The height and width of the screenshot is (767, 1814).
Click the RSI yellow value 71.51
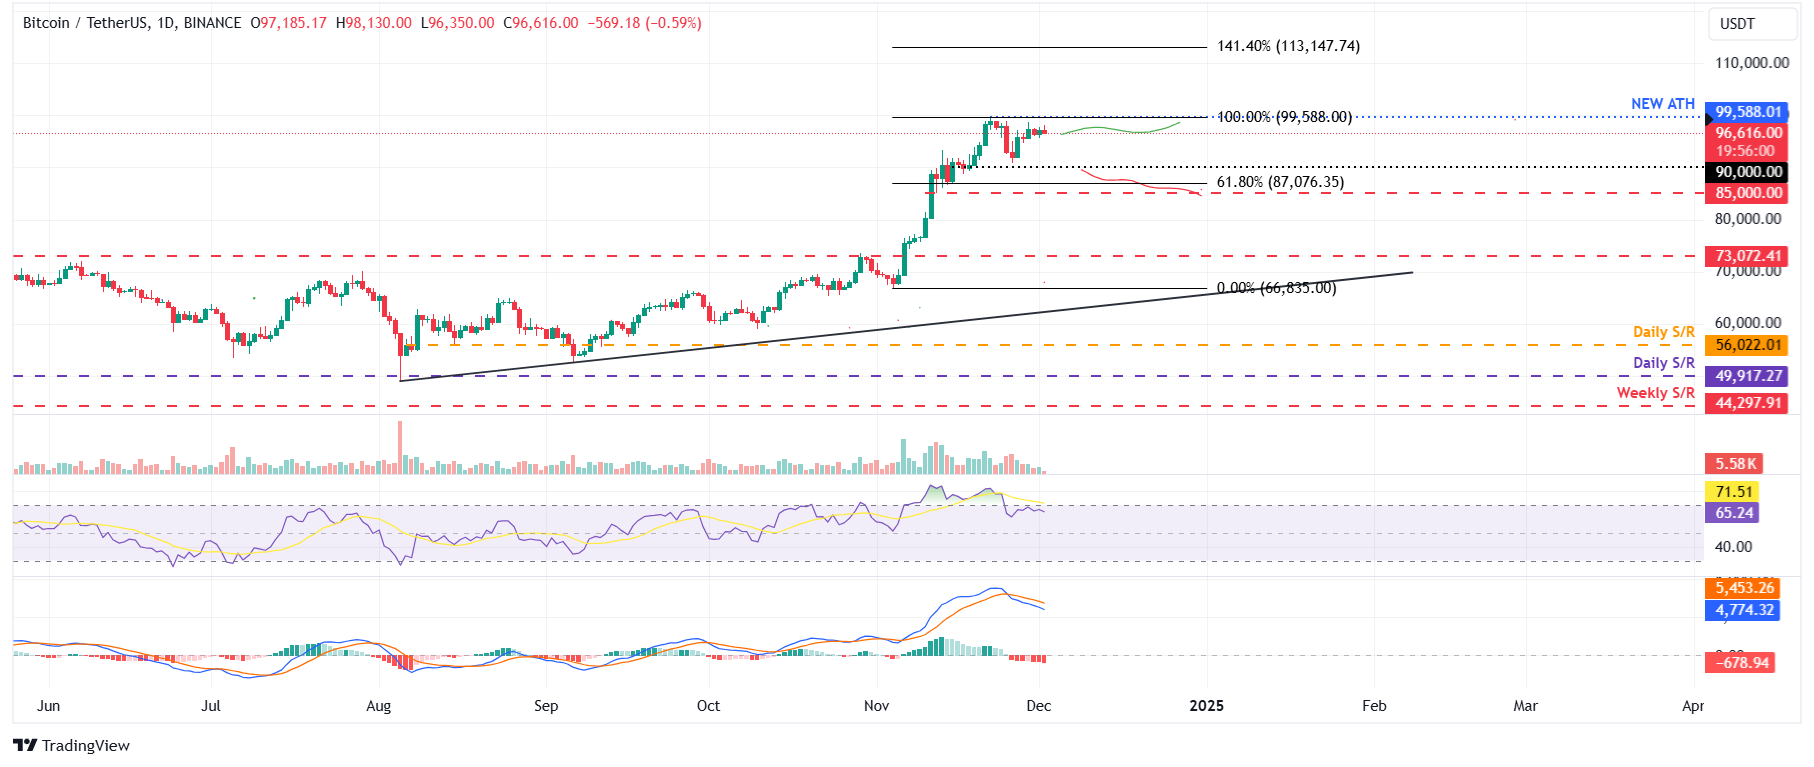coord(1733,492)
